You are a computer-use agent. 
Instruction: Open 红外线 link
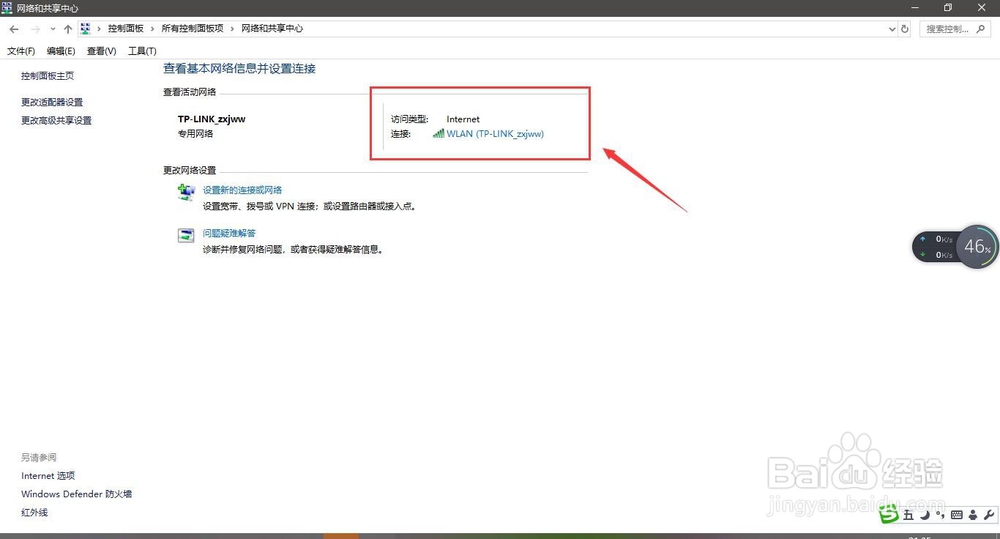point(34,513)
